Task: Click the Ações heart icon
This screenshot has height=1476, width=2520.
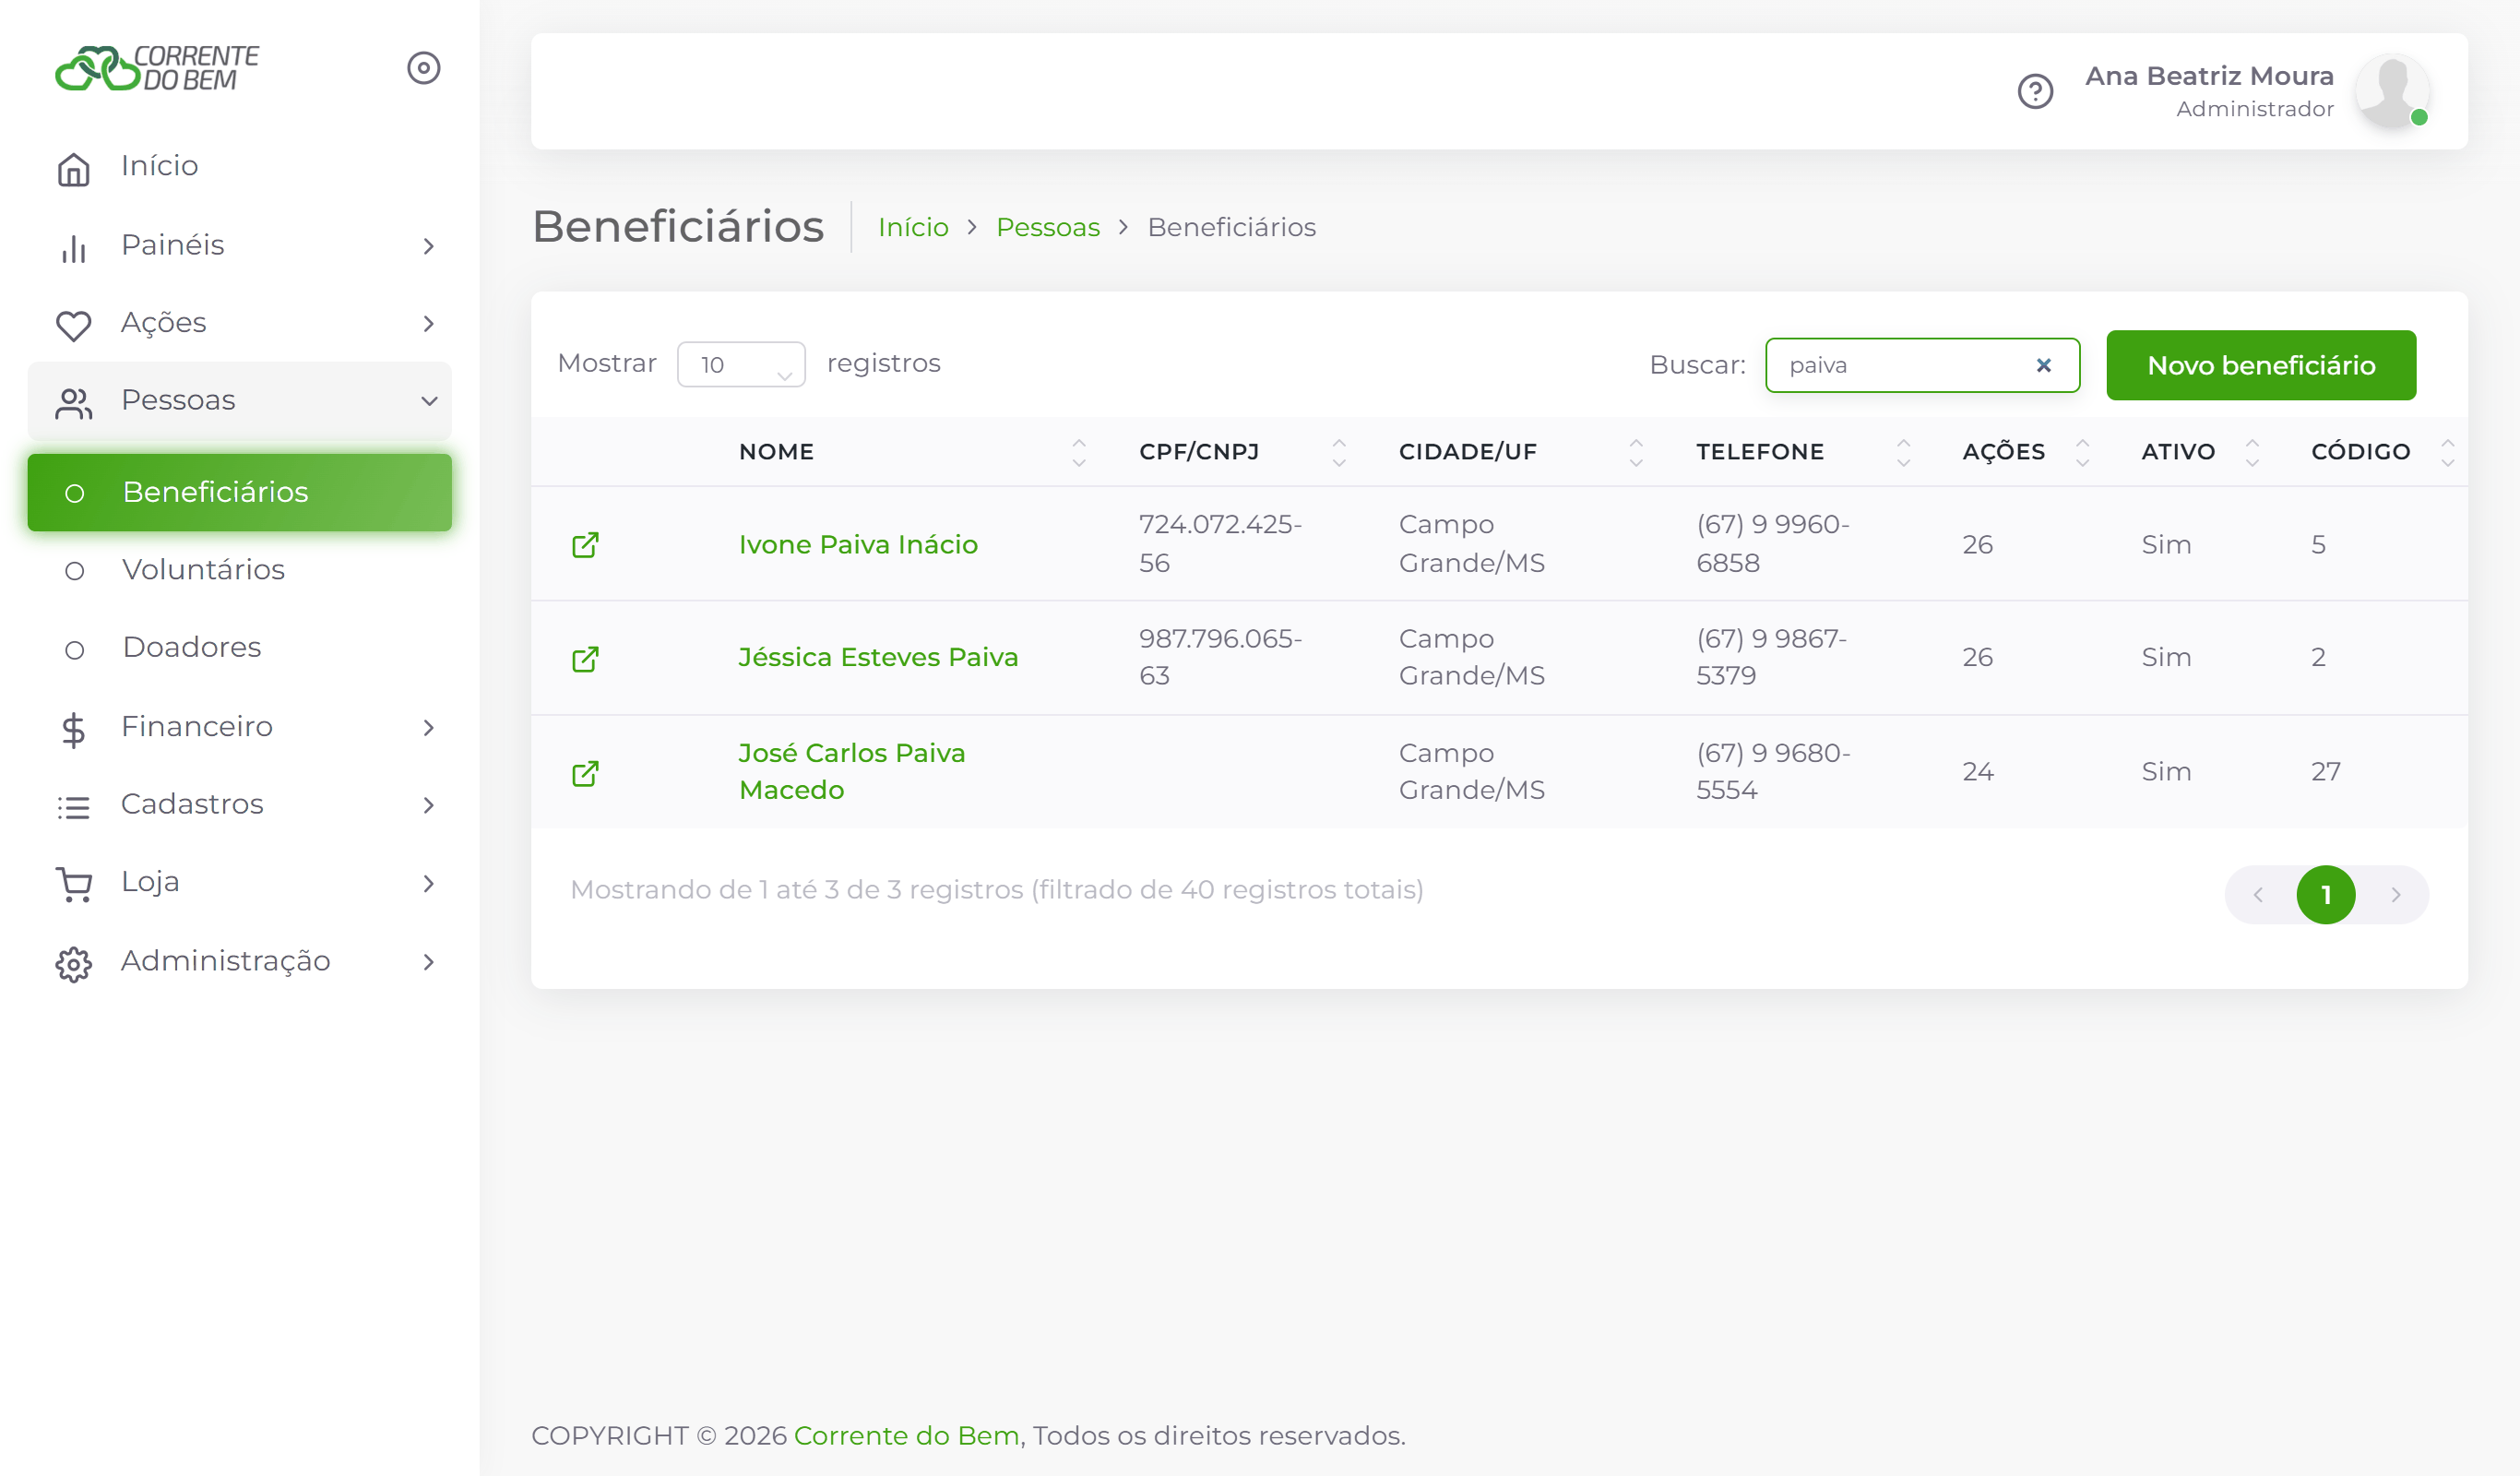Action: click(74, 325)
